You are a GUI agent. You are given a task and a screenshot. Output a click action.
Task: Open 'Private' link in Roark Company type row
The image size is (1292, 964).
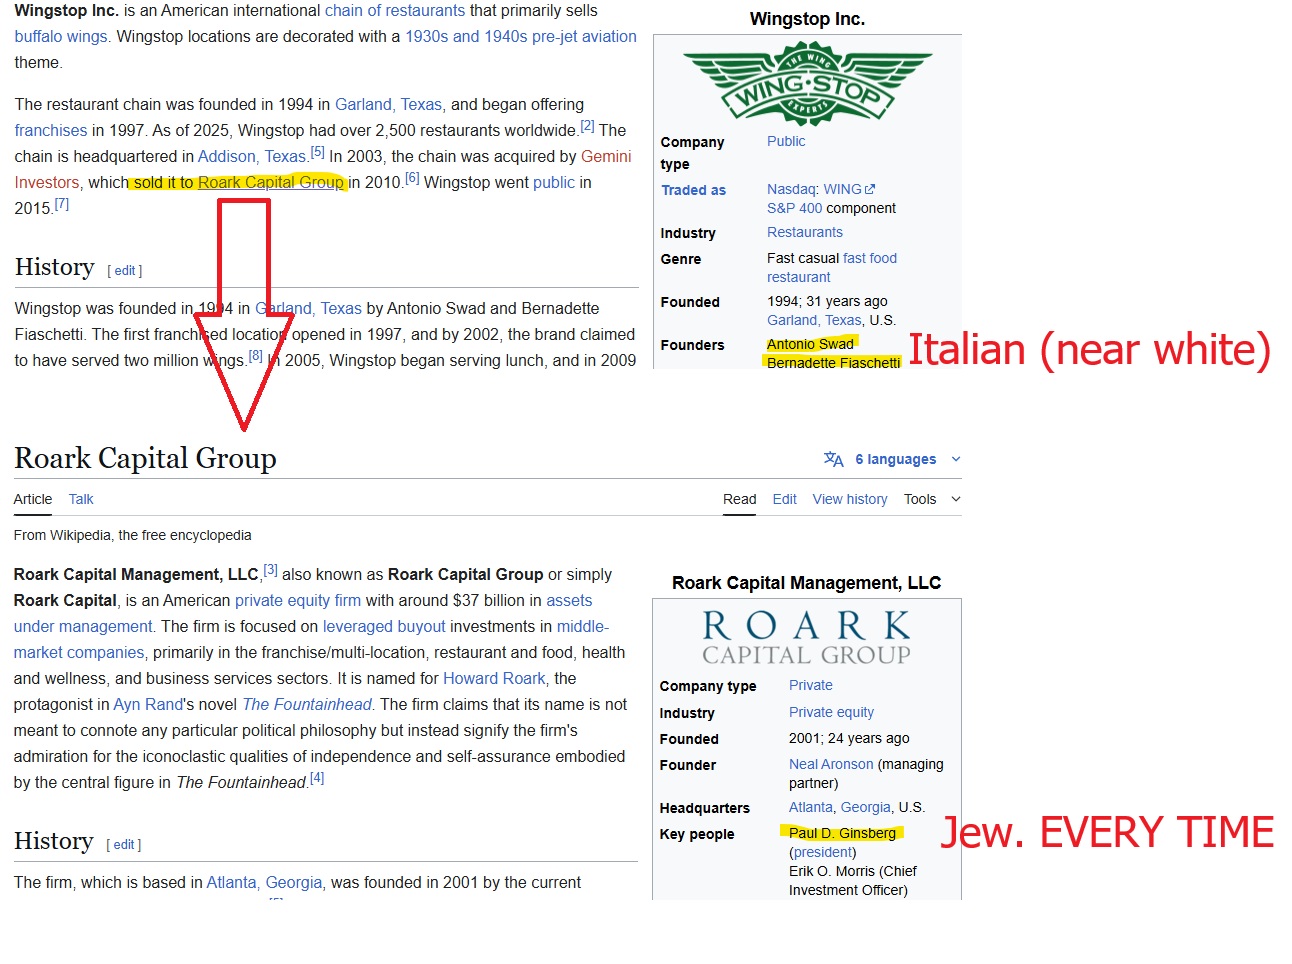(x=810, y=685)
